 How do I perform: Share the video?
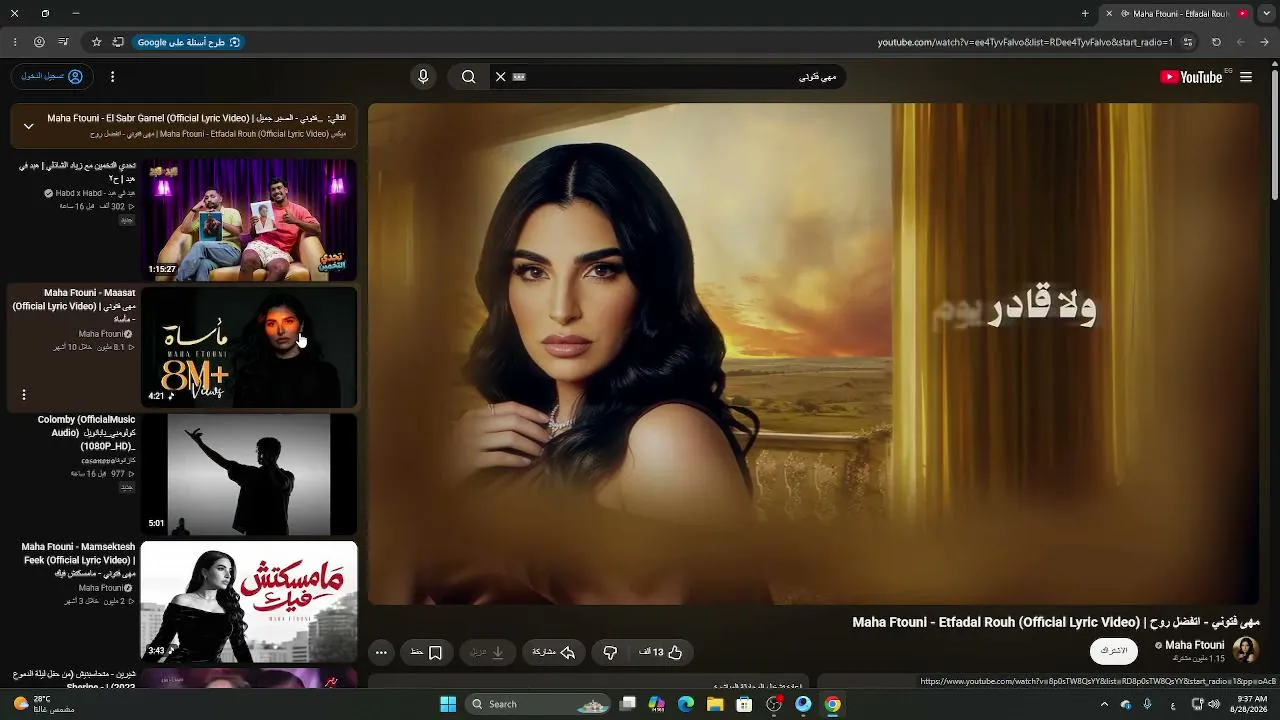[553, 652]
